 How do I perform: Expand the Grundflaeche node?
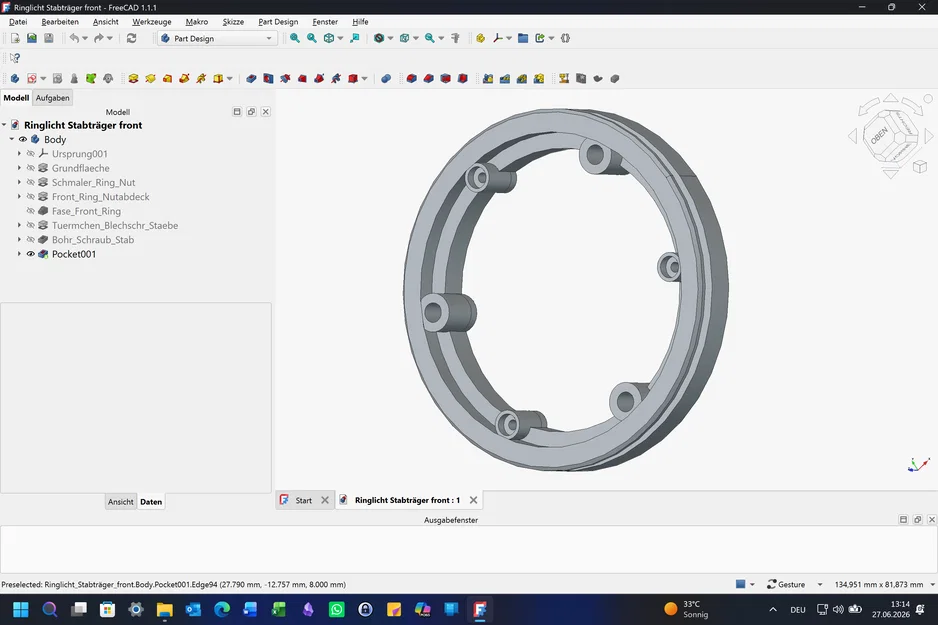[x=19, y=168]
